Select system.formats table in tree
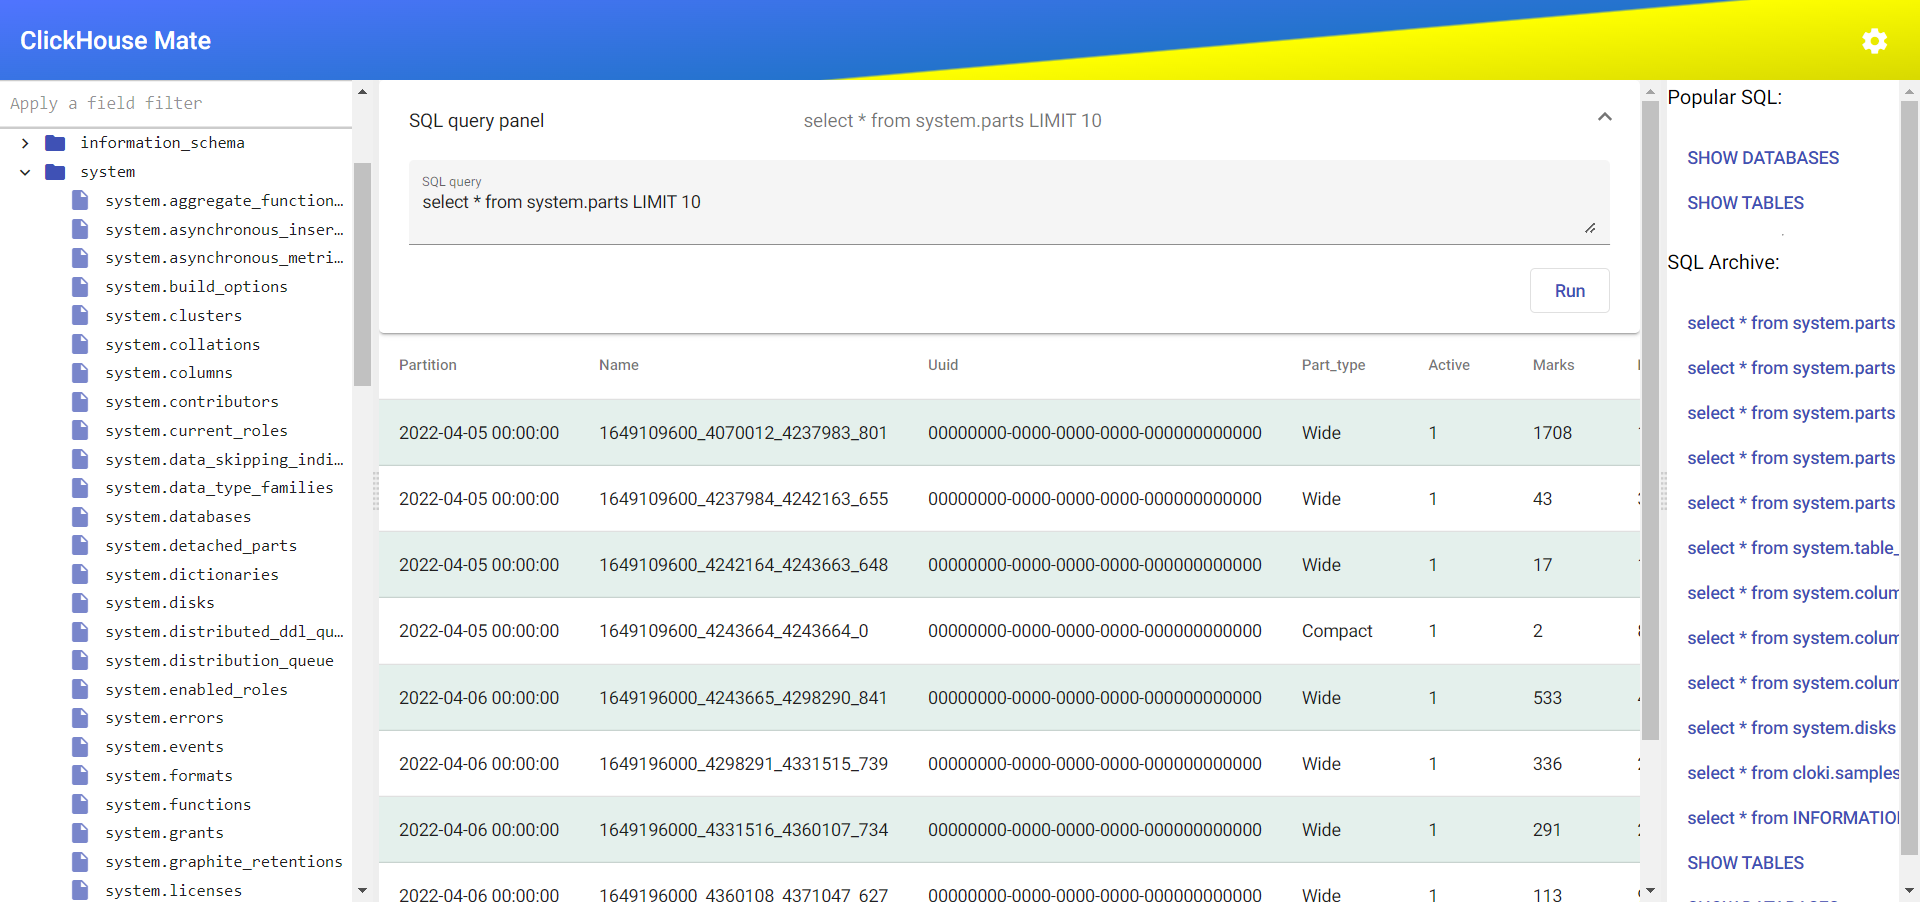The image size is (1920, 902). [x=169, y=776]
